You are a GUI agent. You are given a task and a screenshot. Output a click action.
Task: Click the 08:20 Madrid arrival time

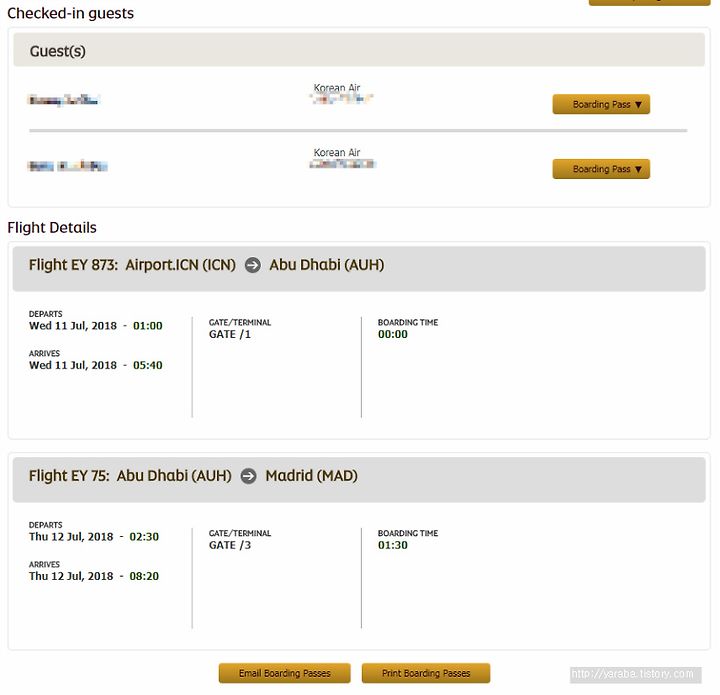click(x=144, y=576)
